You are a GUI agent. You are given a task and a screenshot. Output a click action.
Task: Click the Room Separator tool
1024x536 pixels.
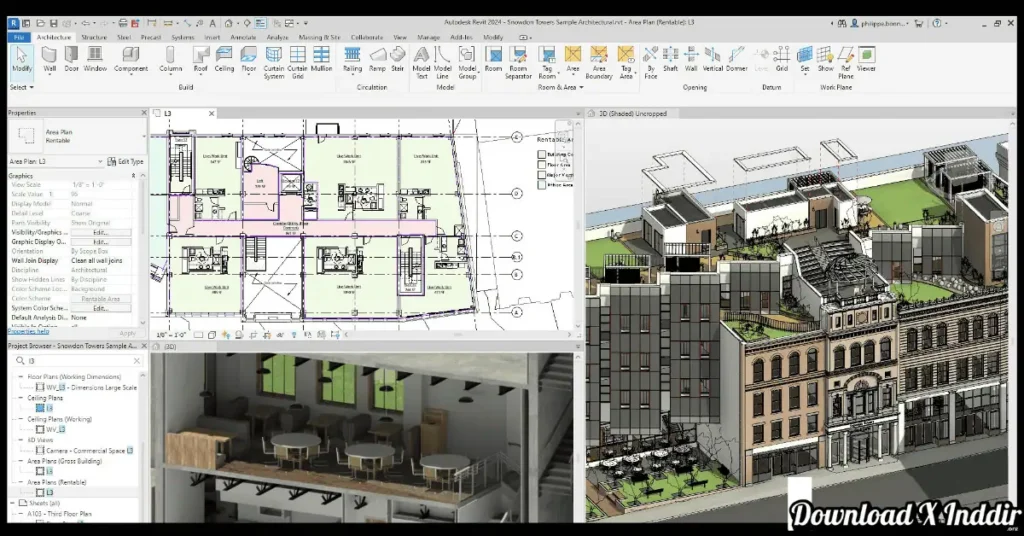pyautogui.click(x=518, y=63)
